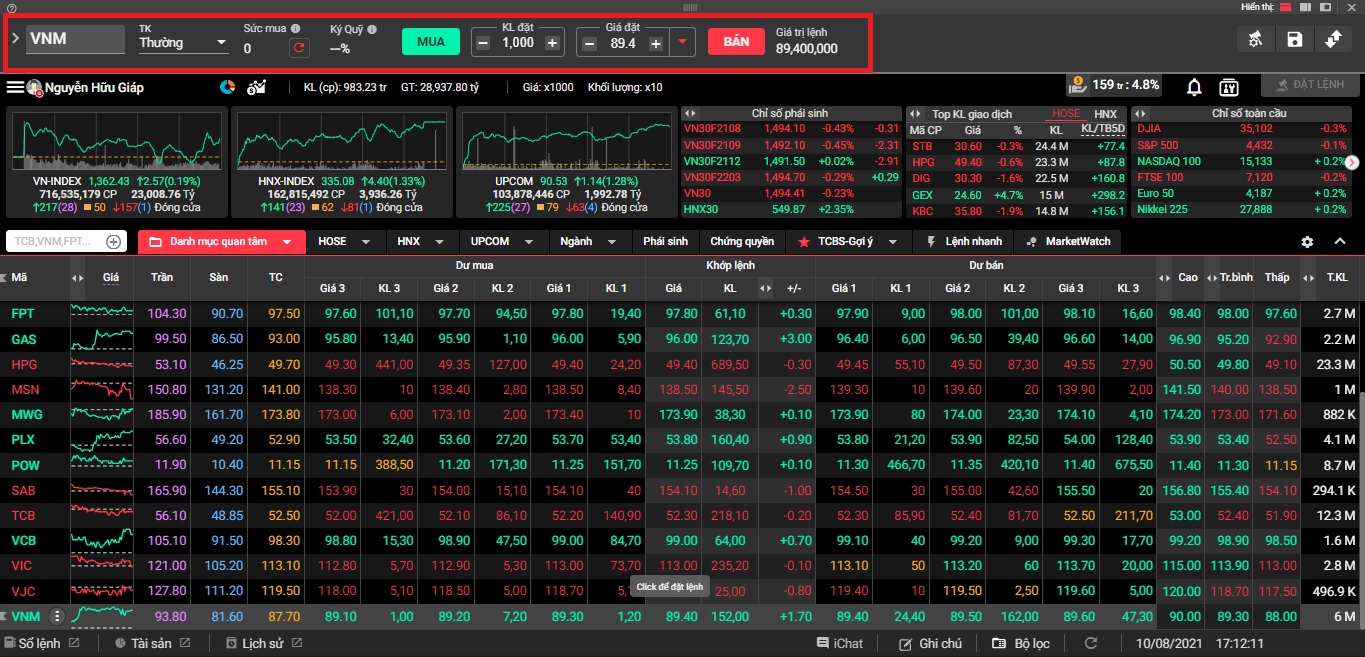1365x657 pixels.
Task: Open the price type dropdown beside Giá đặt
Action: tap(683, 42)
